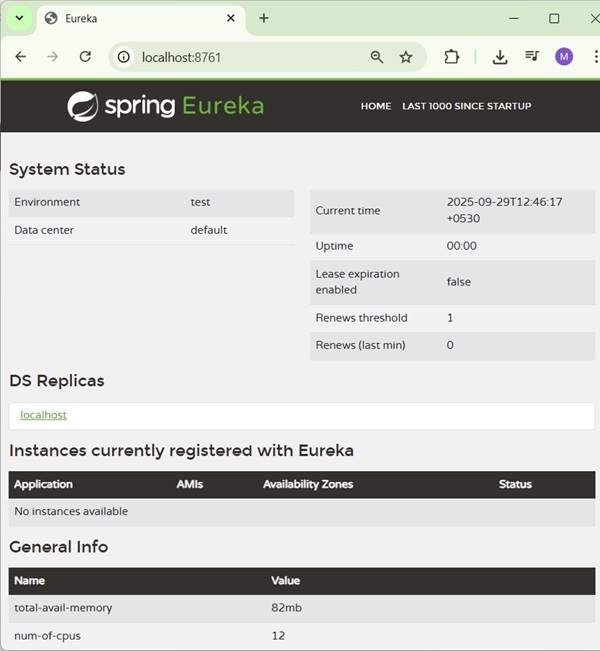Go to the HOME navigation item

(x=376, y=106)
